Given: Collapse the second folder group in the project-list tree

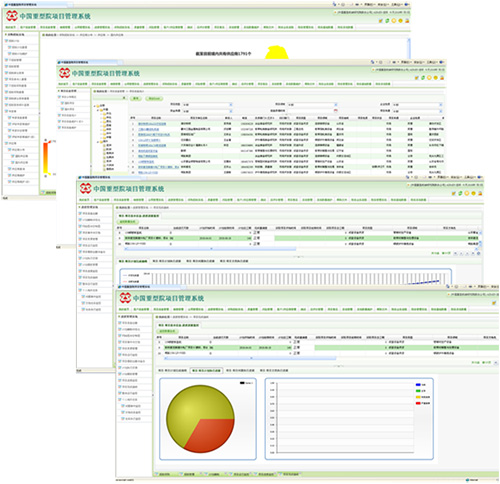Looking at the screenshot, I should click(98, 142).
